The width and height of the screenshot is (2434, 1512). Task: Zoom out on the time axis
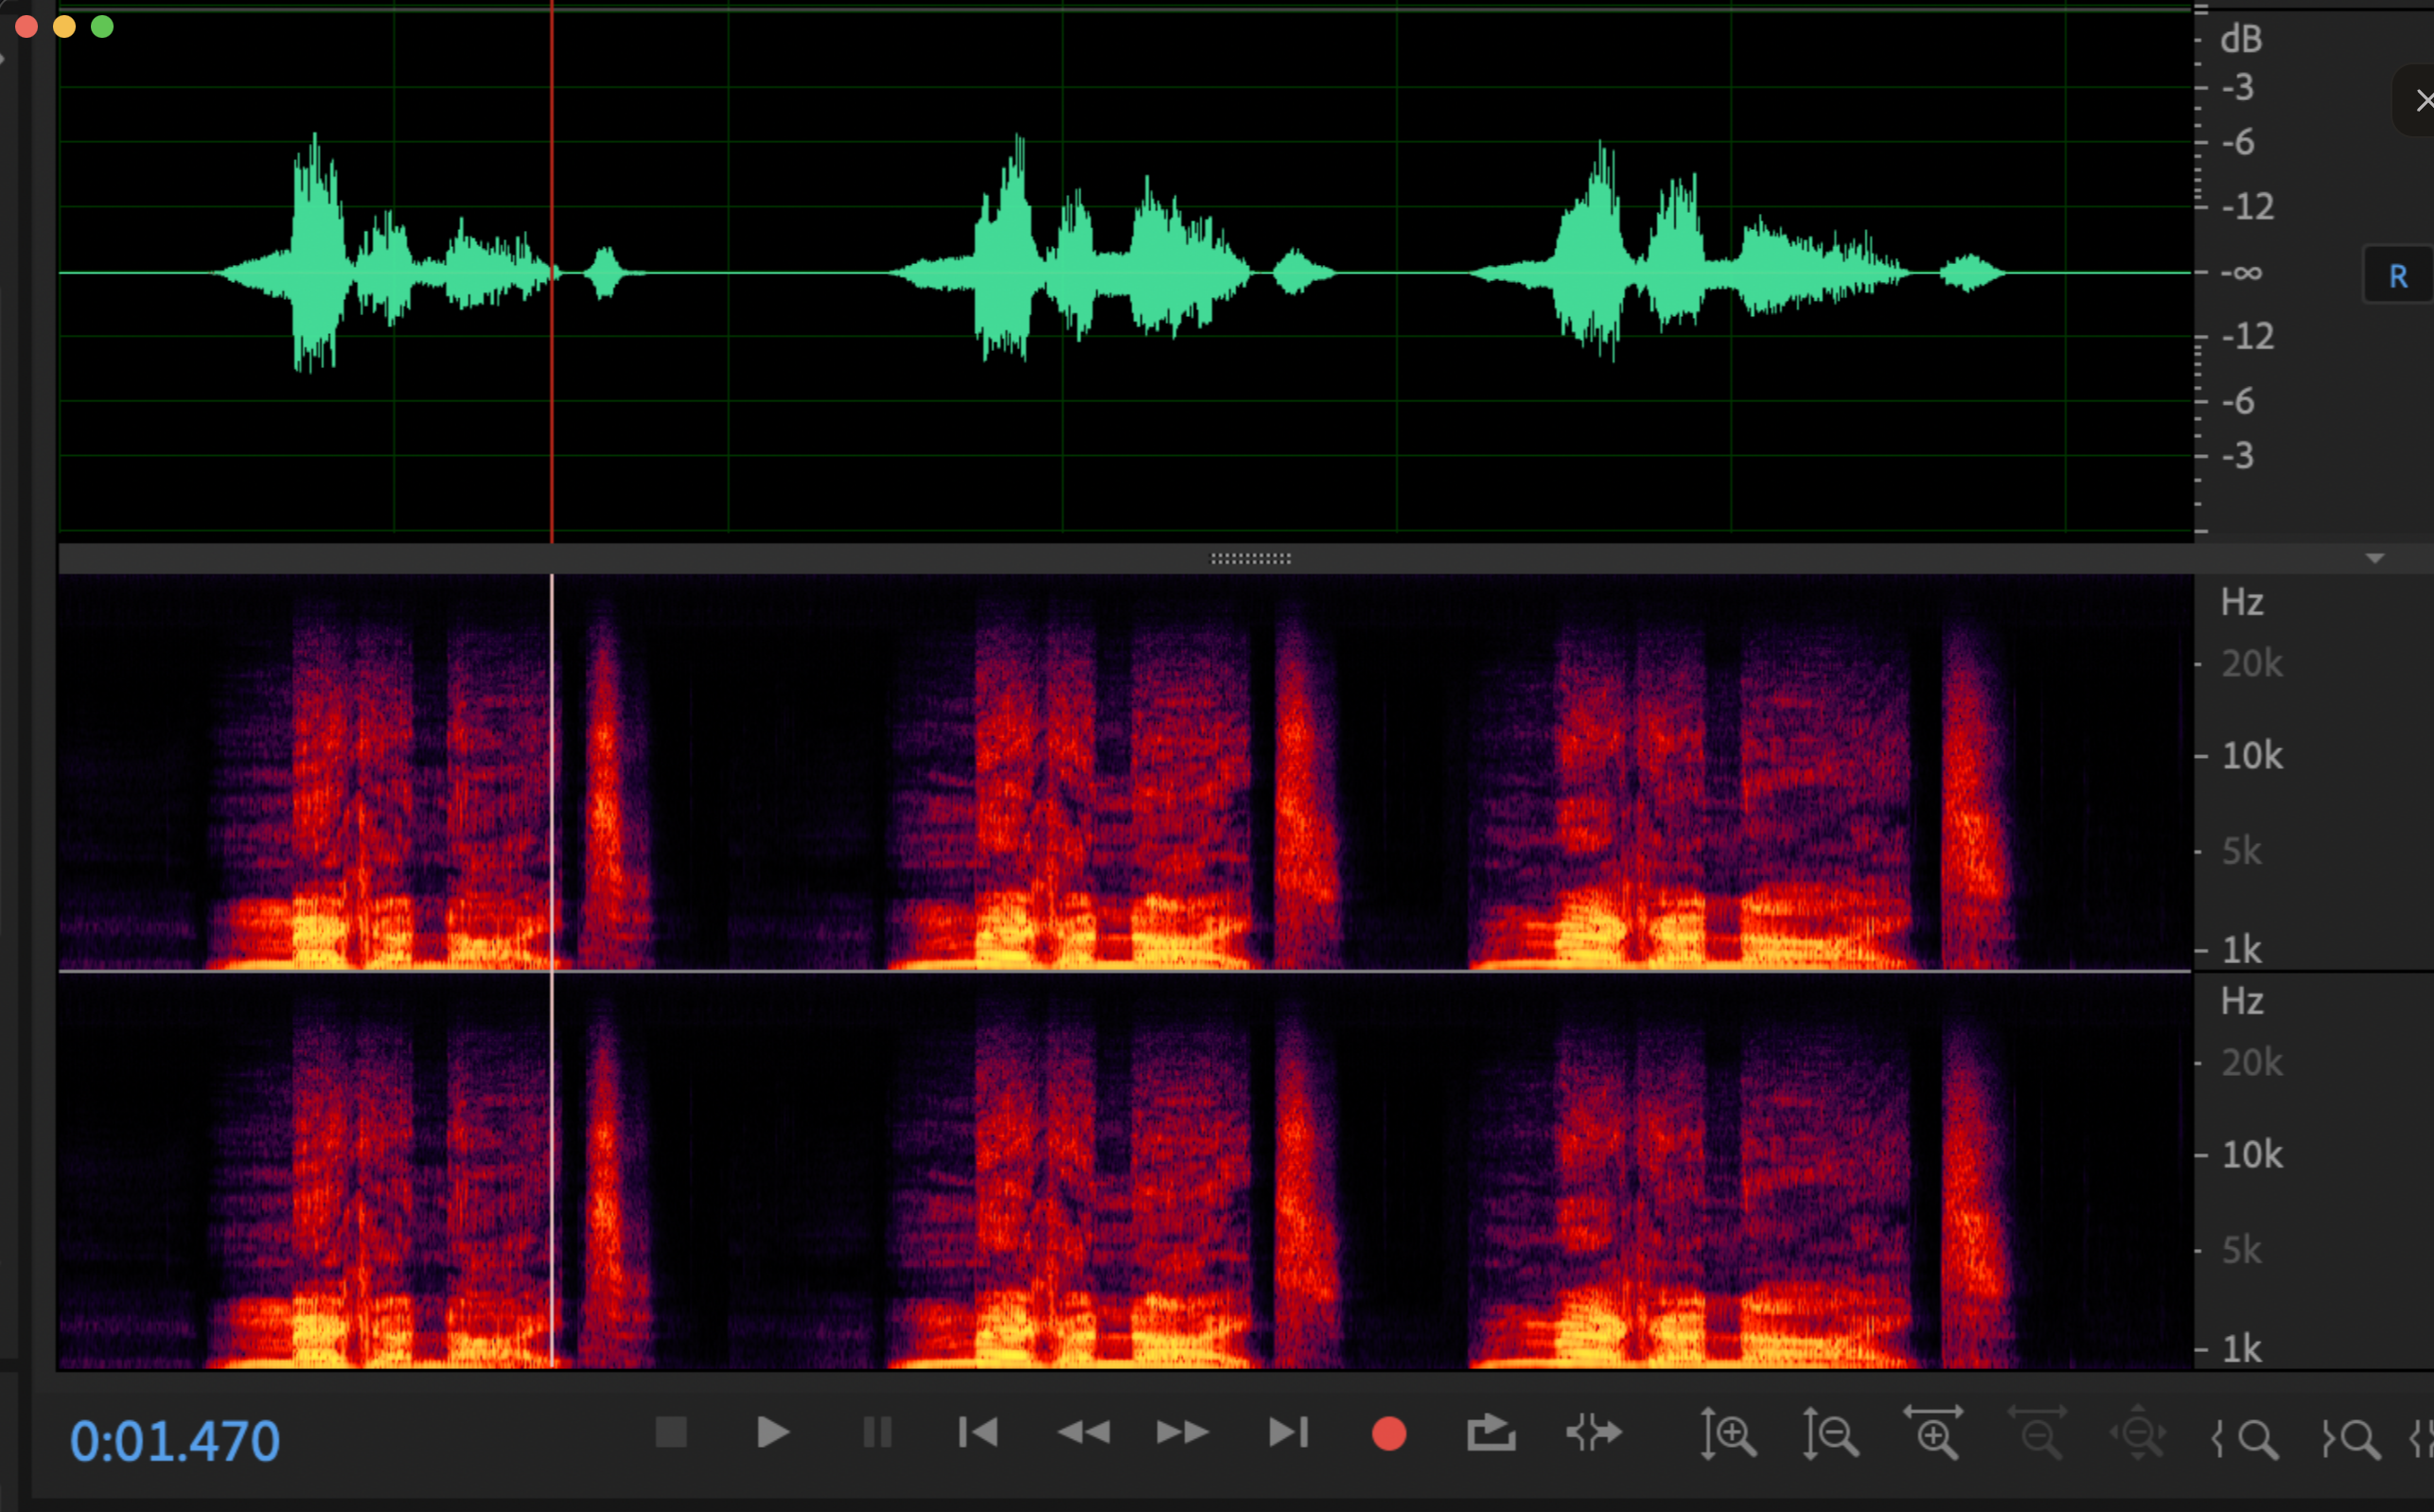(2038, 1432)
